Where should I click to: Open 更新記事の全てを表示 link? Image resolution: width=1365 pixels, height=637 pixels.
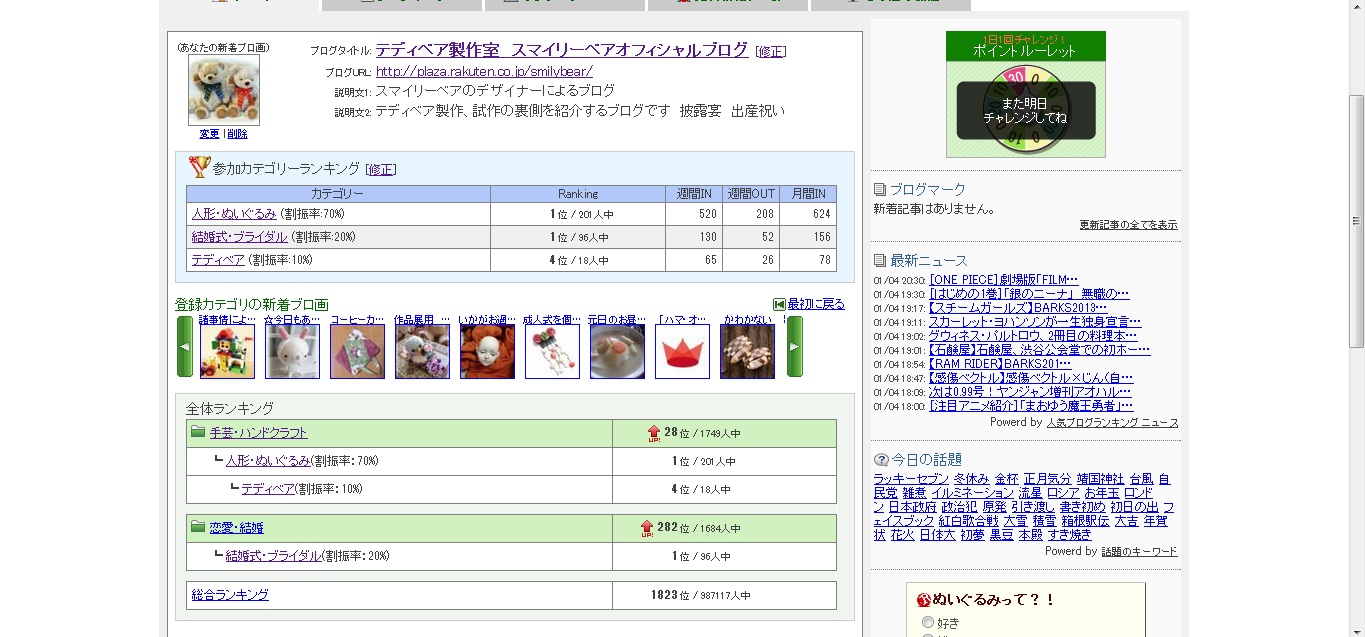pyautogui.click(x=1128, y=225)
